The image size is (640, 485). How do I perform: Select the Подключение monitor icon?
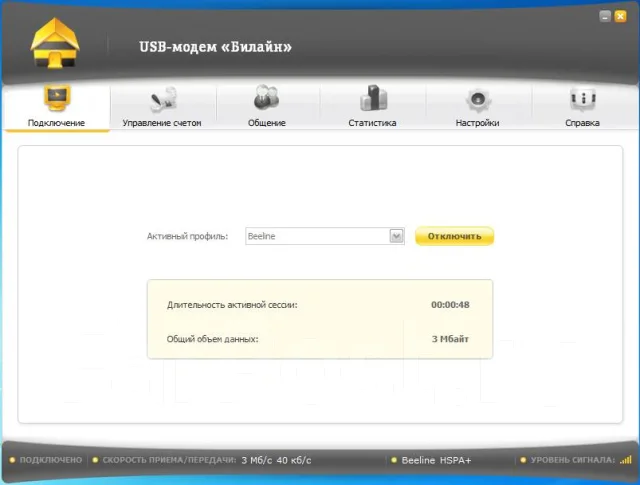tap(57, 98)
